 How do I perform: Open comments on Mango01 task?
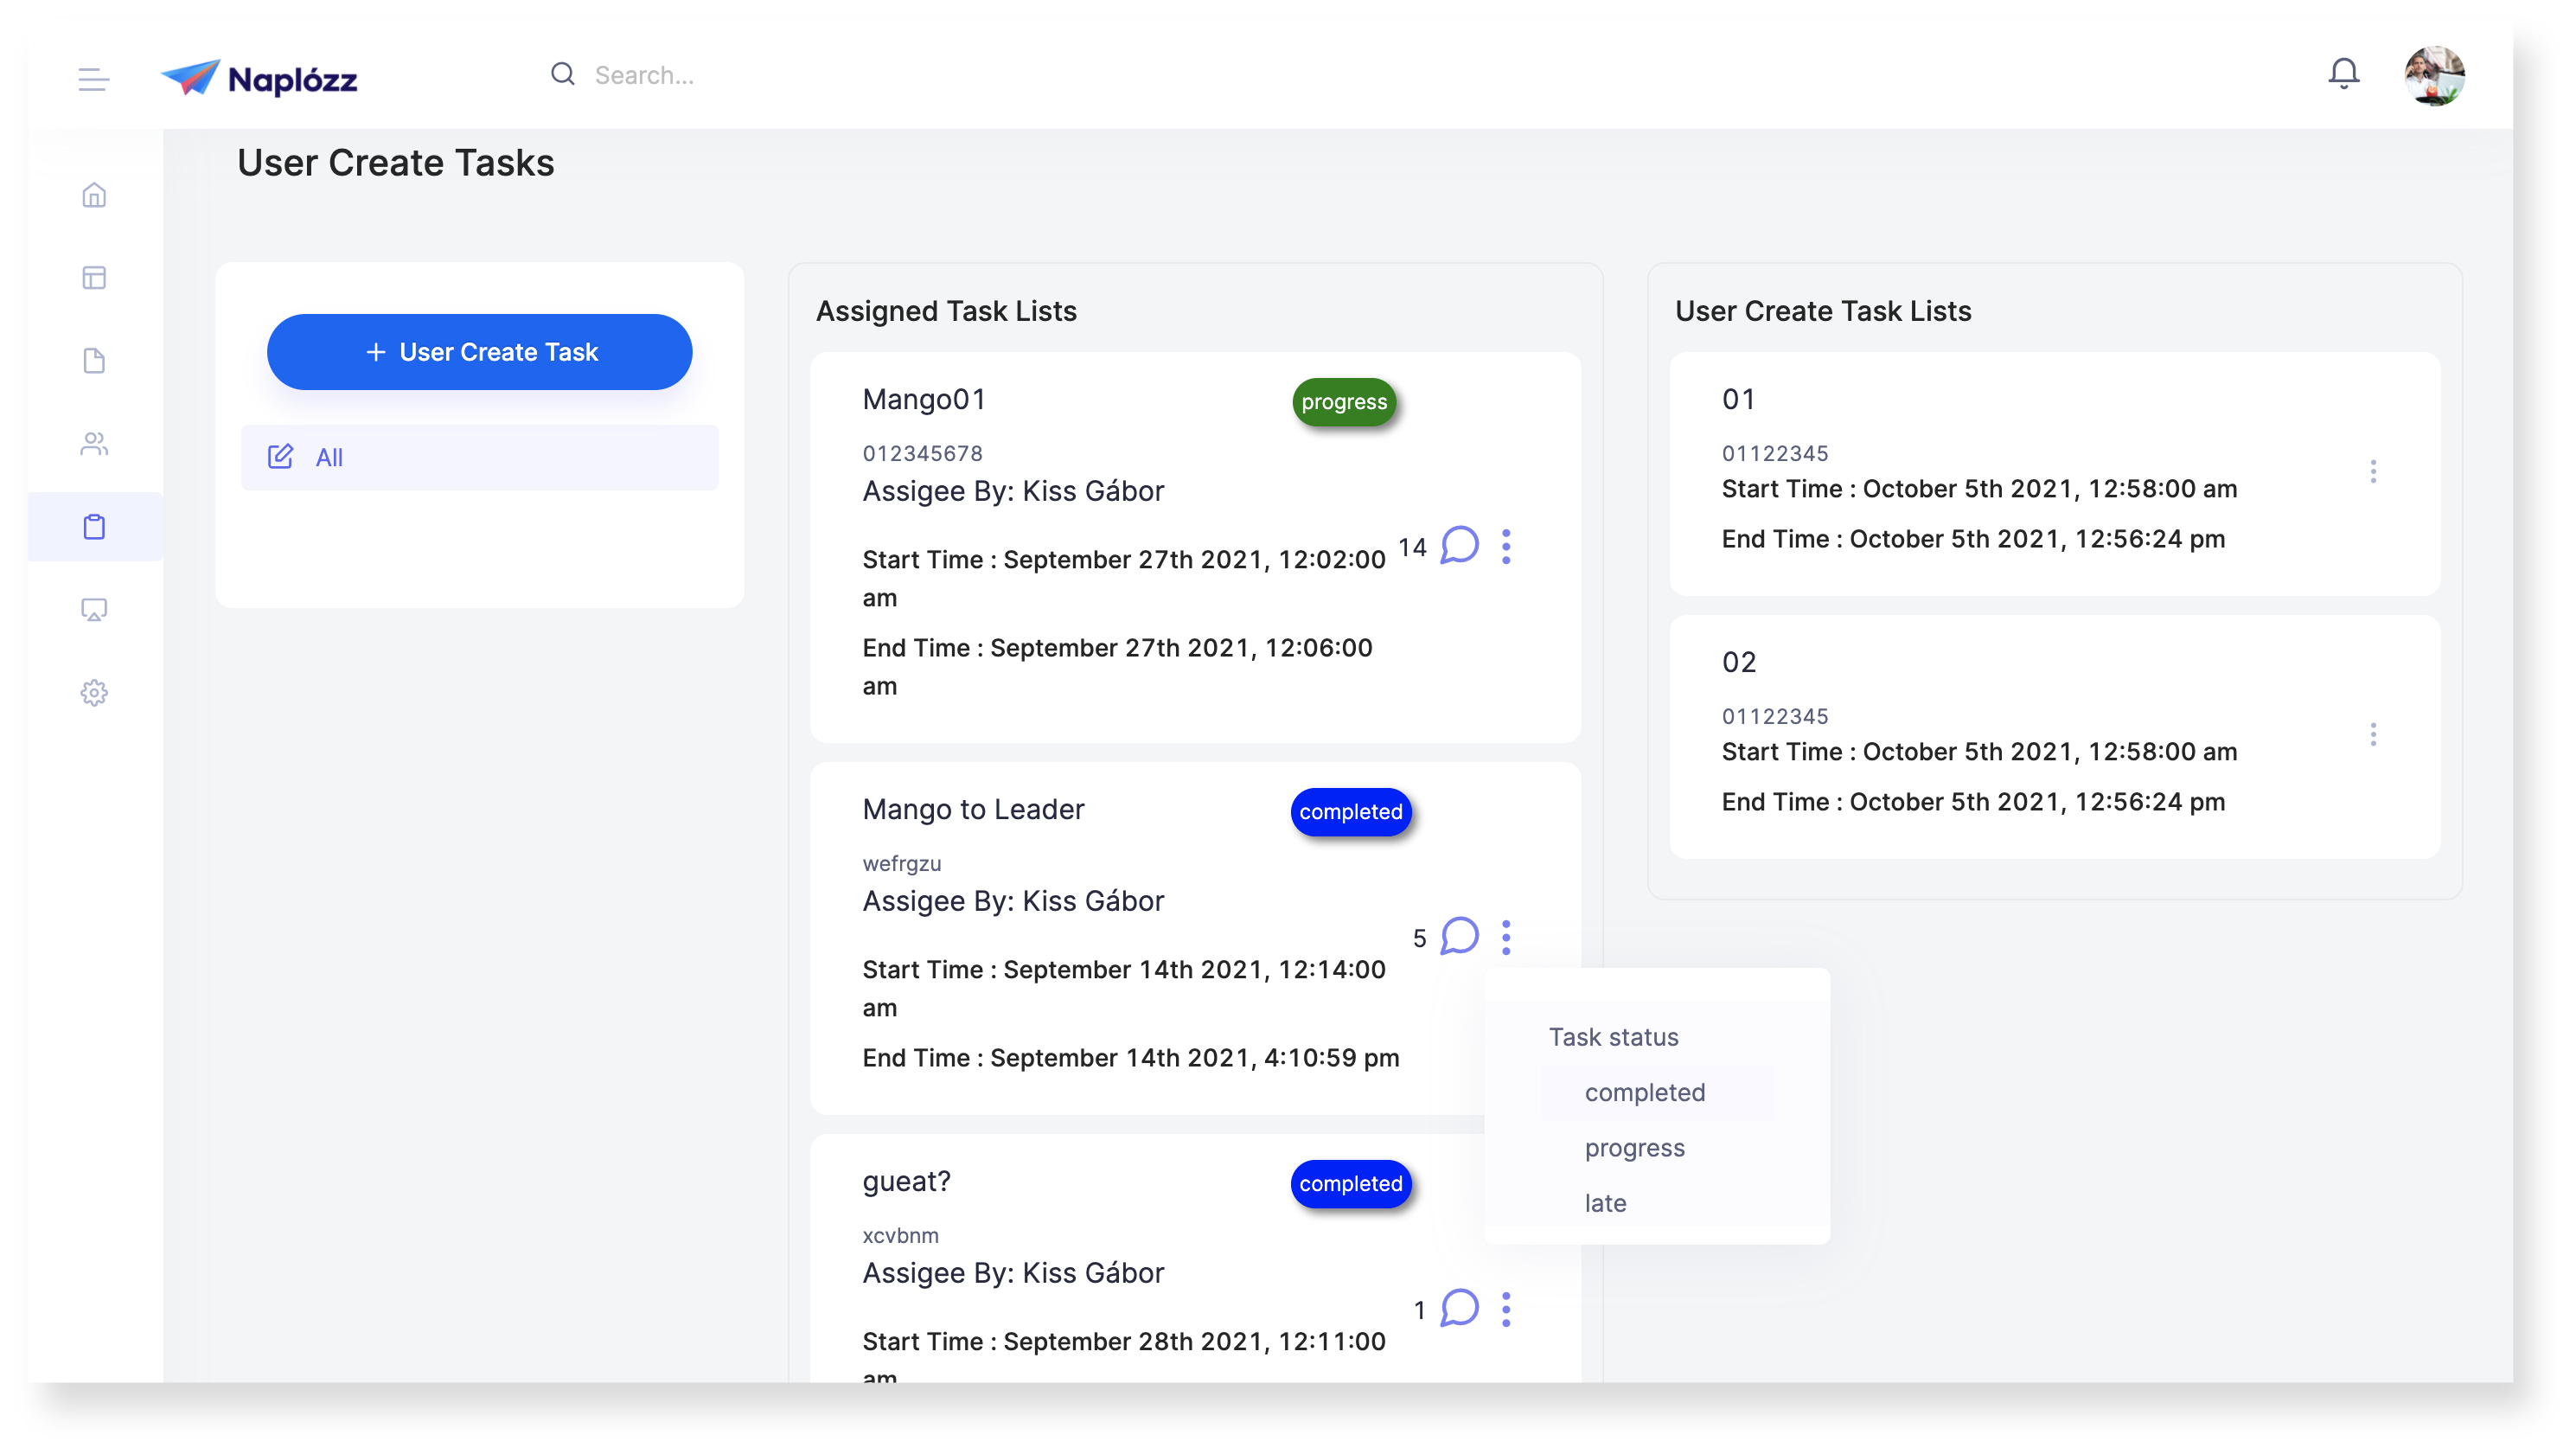(1459, 546)
